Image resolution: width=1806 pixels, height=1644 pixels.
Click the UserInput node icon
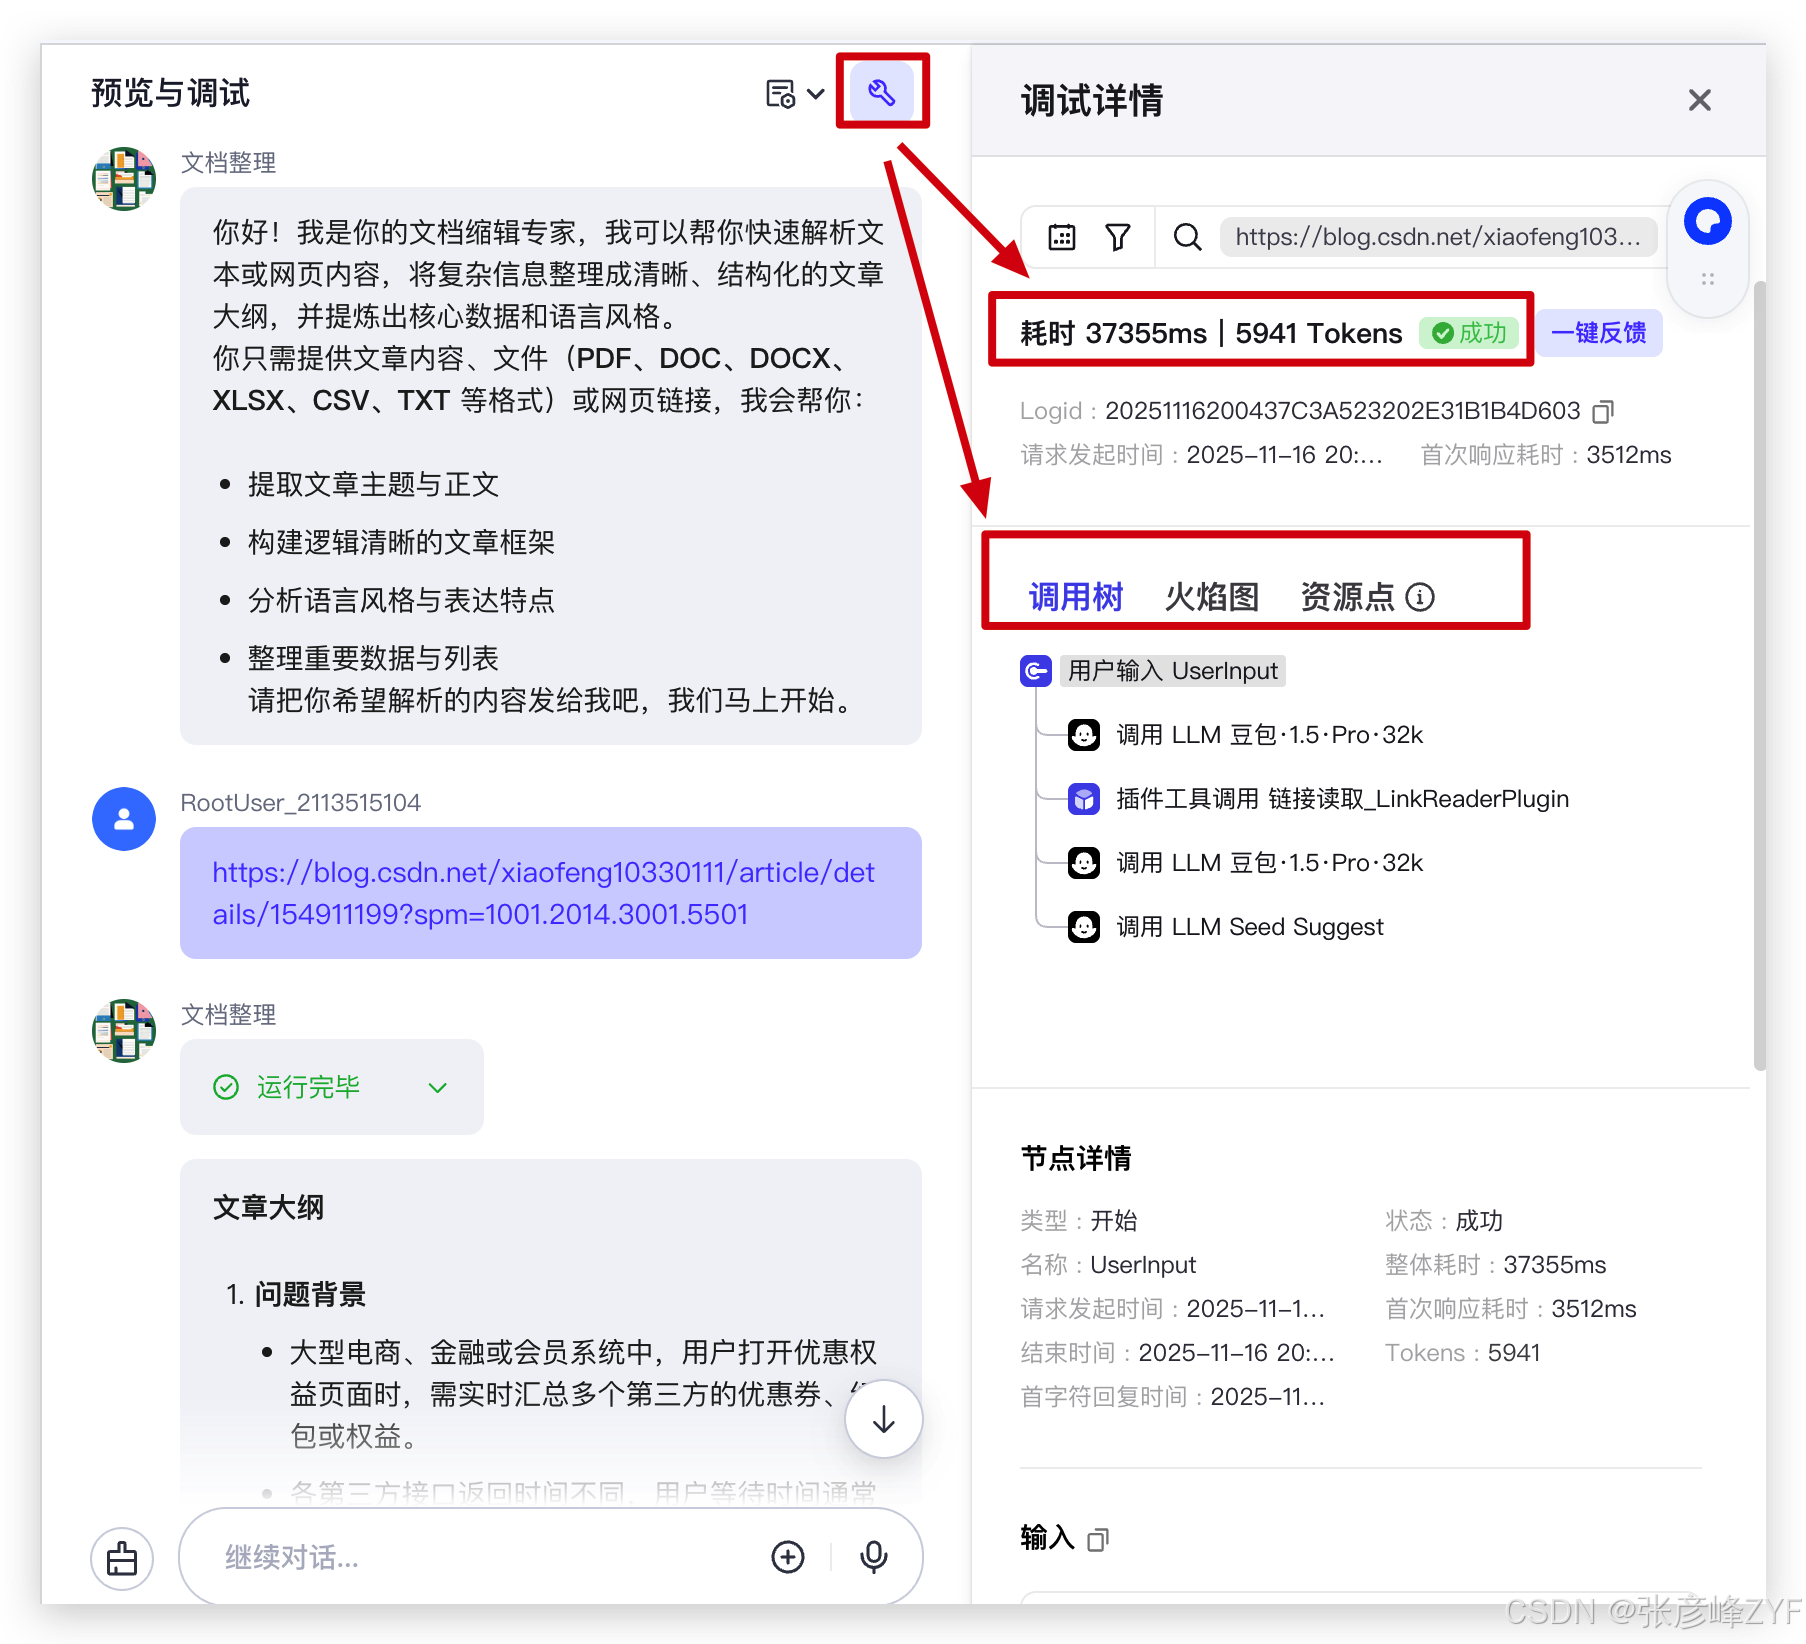[x=1035, y=671]
